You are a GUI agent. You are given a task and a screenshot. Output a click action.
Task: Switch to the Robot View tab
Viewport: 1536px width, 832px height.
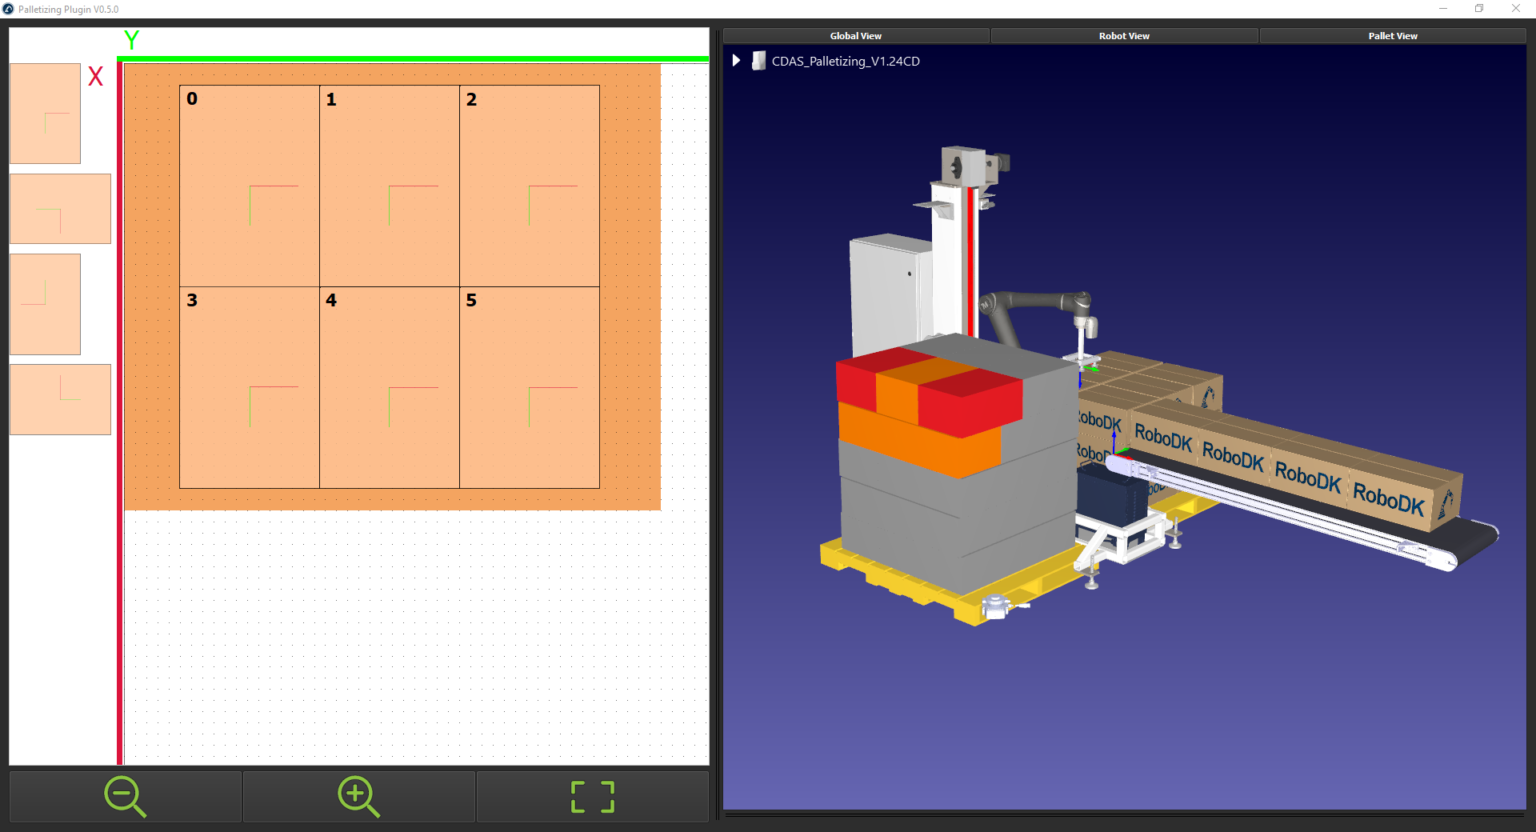point(1123,35)
